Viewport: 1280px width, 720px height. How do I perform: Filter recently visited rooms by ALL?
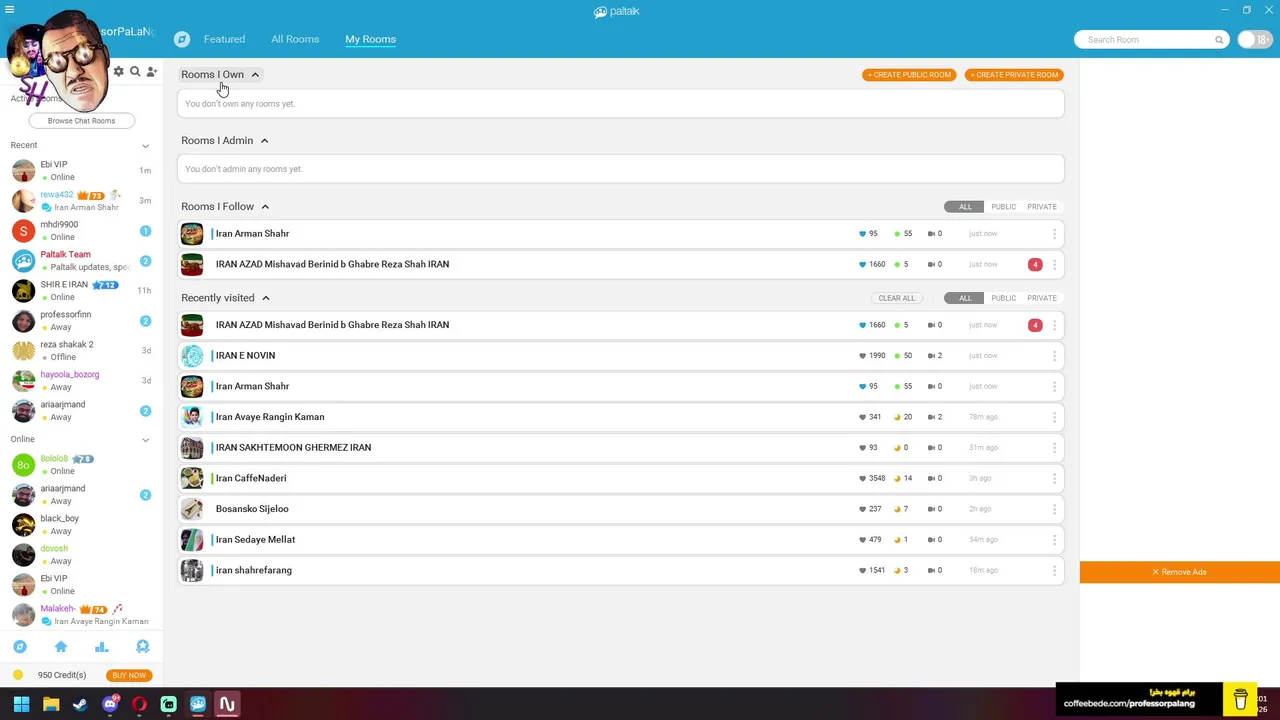(x=965, y=298)
